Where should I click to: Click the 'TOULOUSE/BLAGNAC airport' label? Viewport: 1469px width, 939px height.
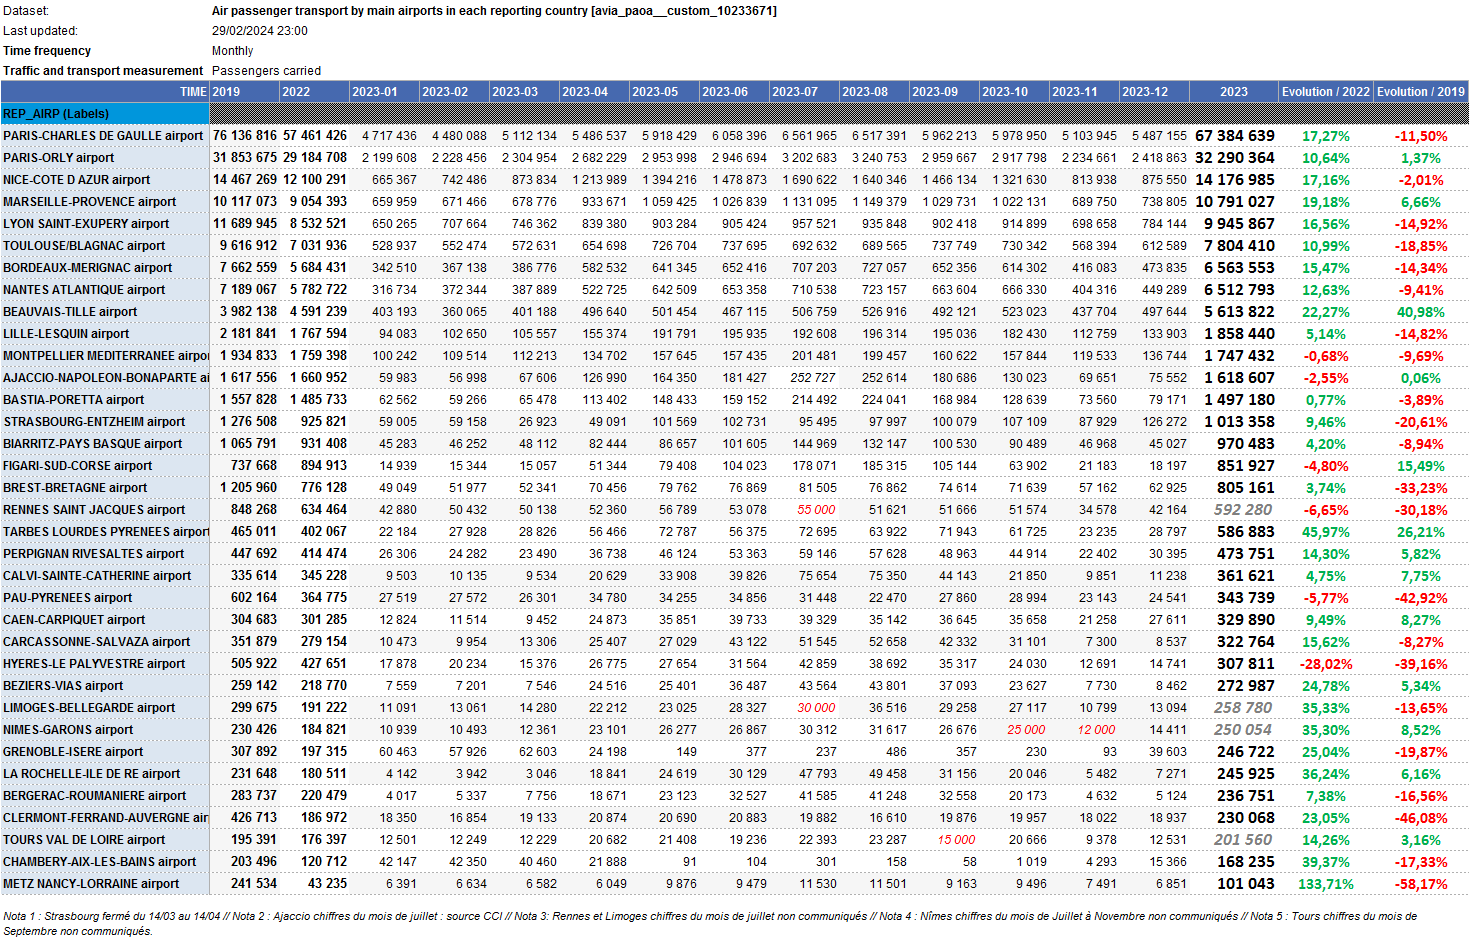point(84,245)
